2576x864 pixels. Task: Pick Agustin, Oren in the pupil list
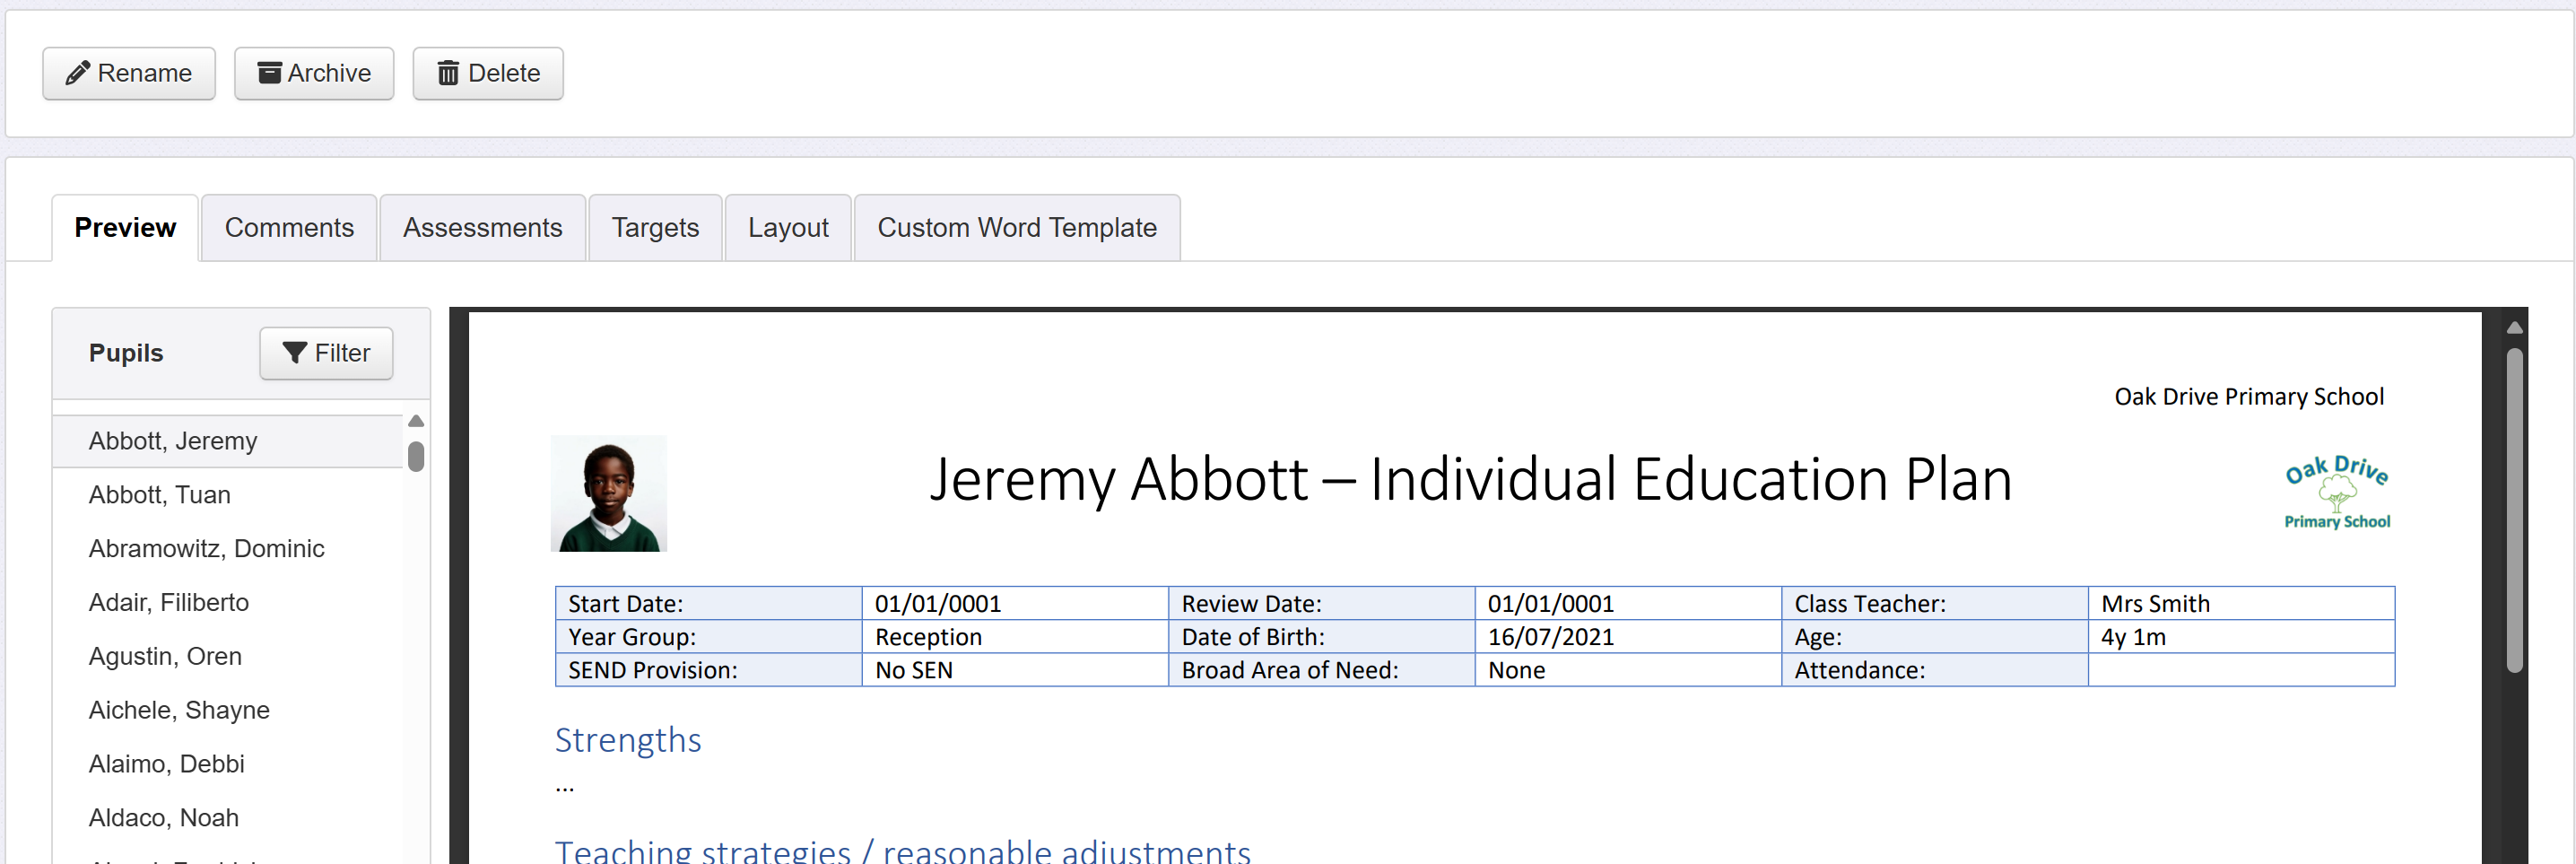click(166, 656)
